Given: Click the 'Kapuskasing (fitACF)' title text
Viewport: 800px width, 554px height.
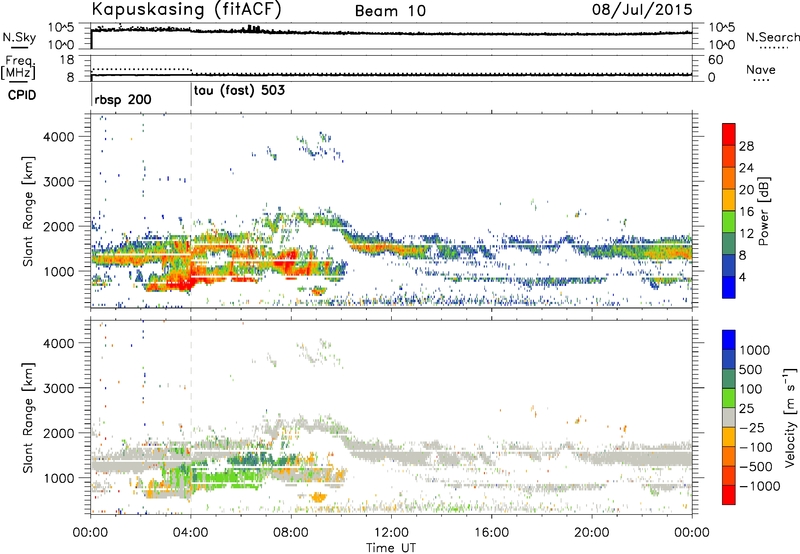Looking at the screenshot, I should [x=186, y=9].
